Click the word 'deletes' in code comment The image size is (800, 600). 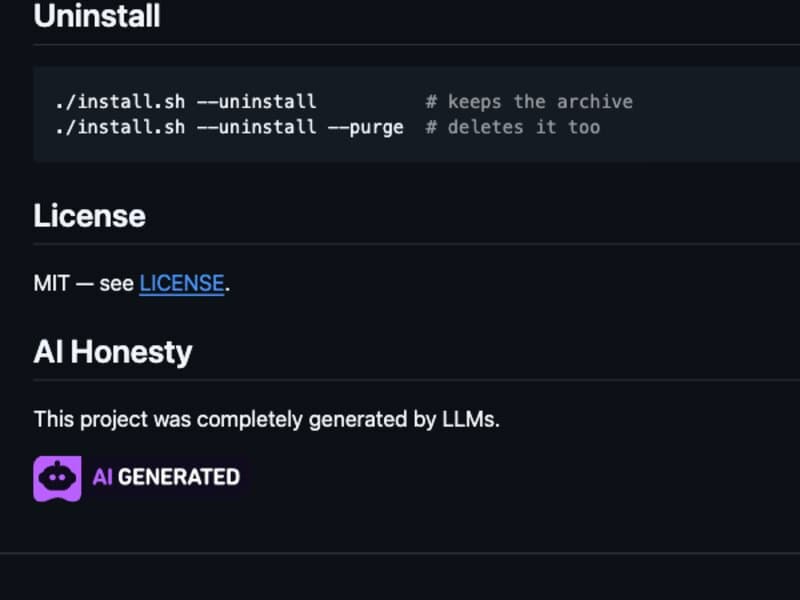coord(486,127)
